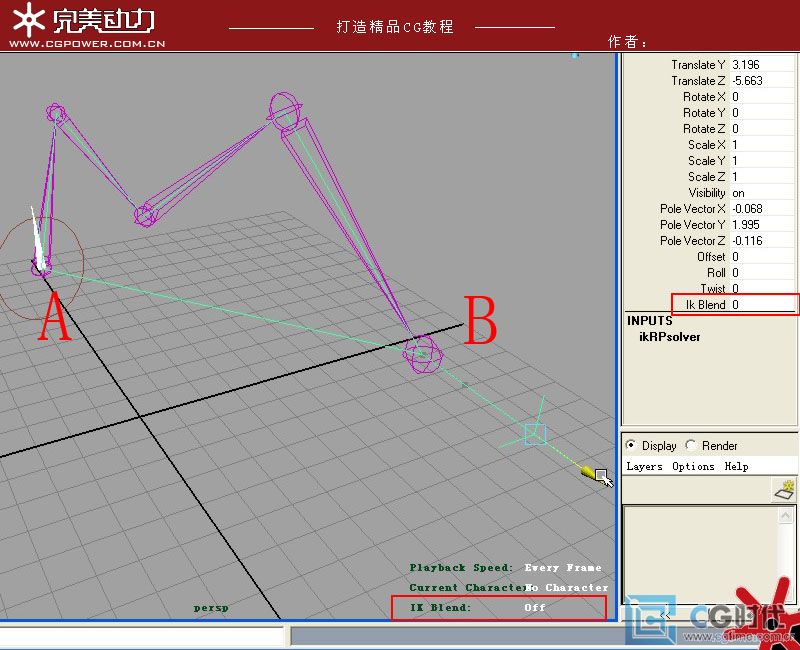This screenshot has width=800, height=650.
Task: Click the Playback Speed HUD text
Action: tap(506, 567)
